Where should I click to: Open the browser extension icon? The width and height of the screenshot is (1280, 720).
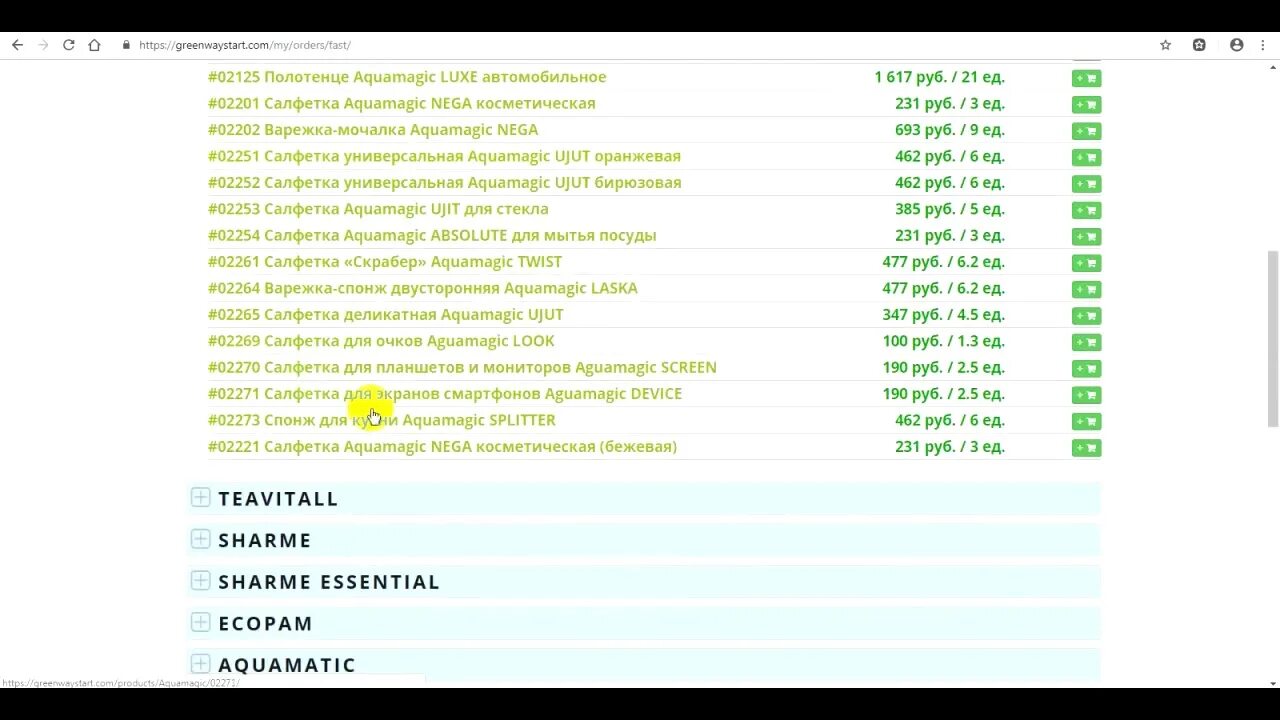point(1199,45)
